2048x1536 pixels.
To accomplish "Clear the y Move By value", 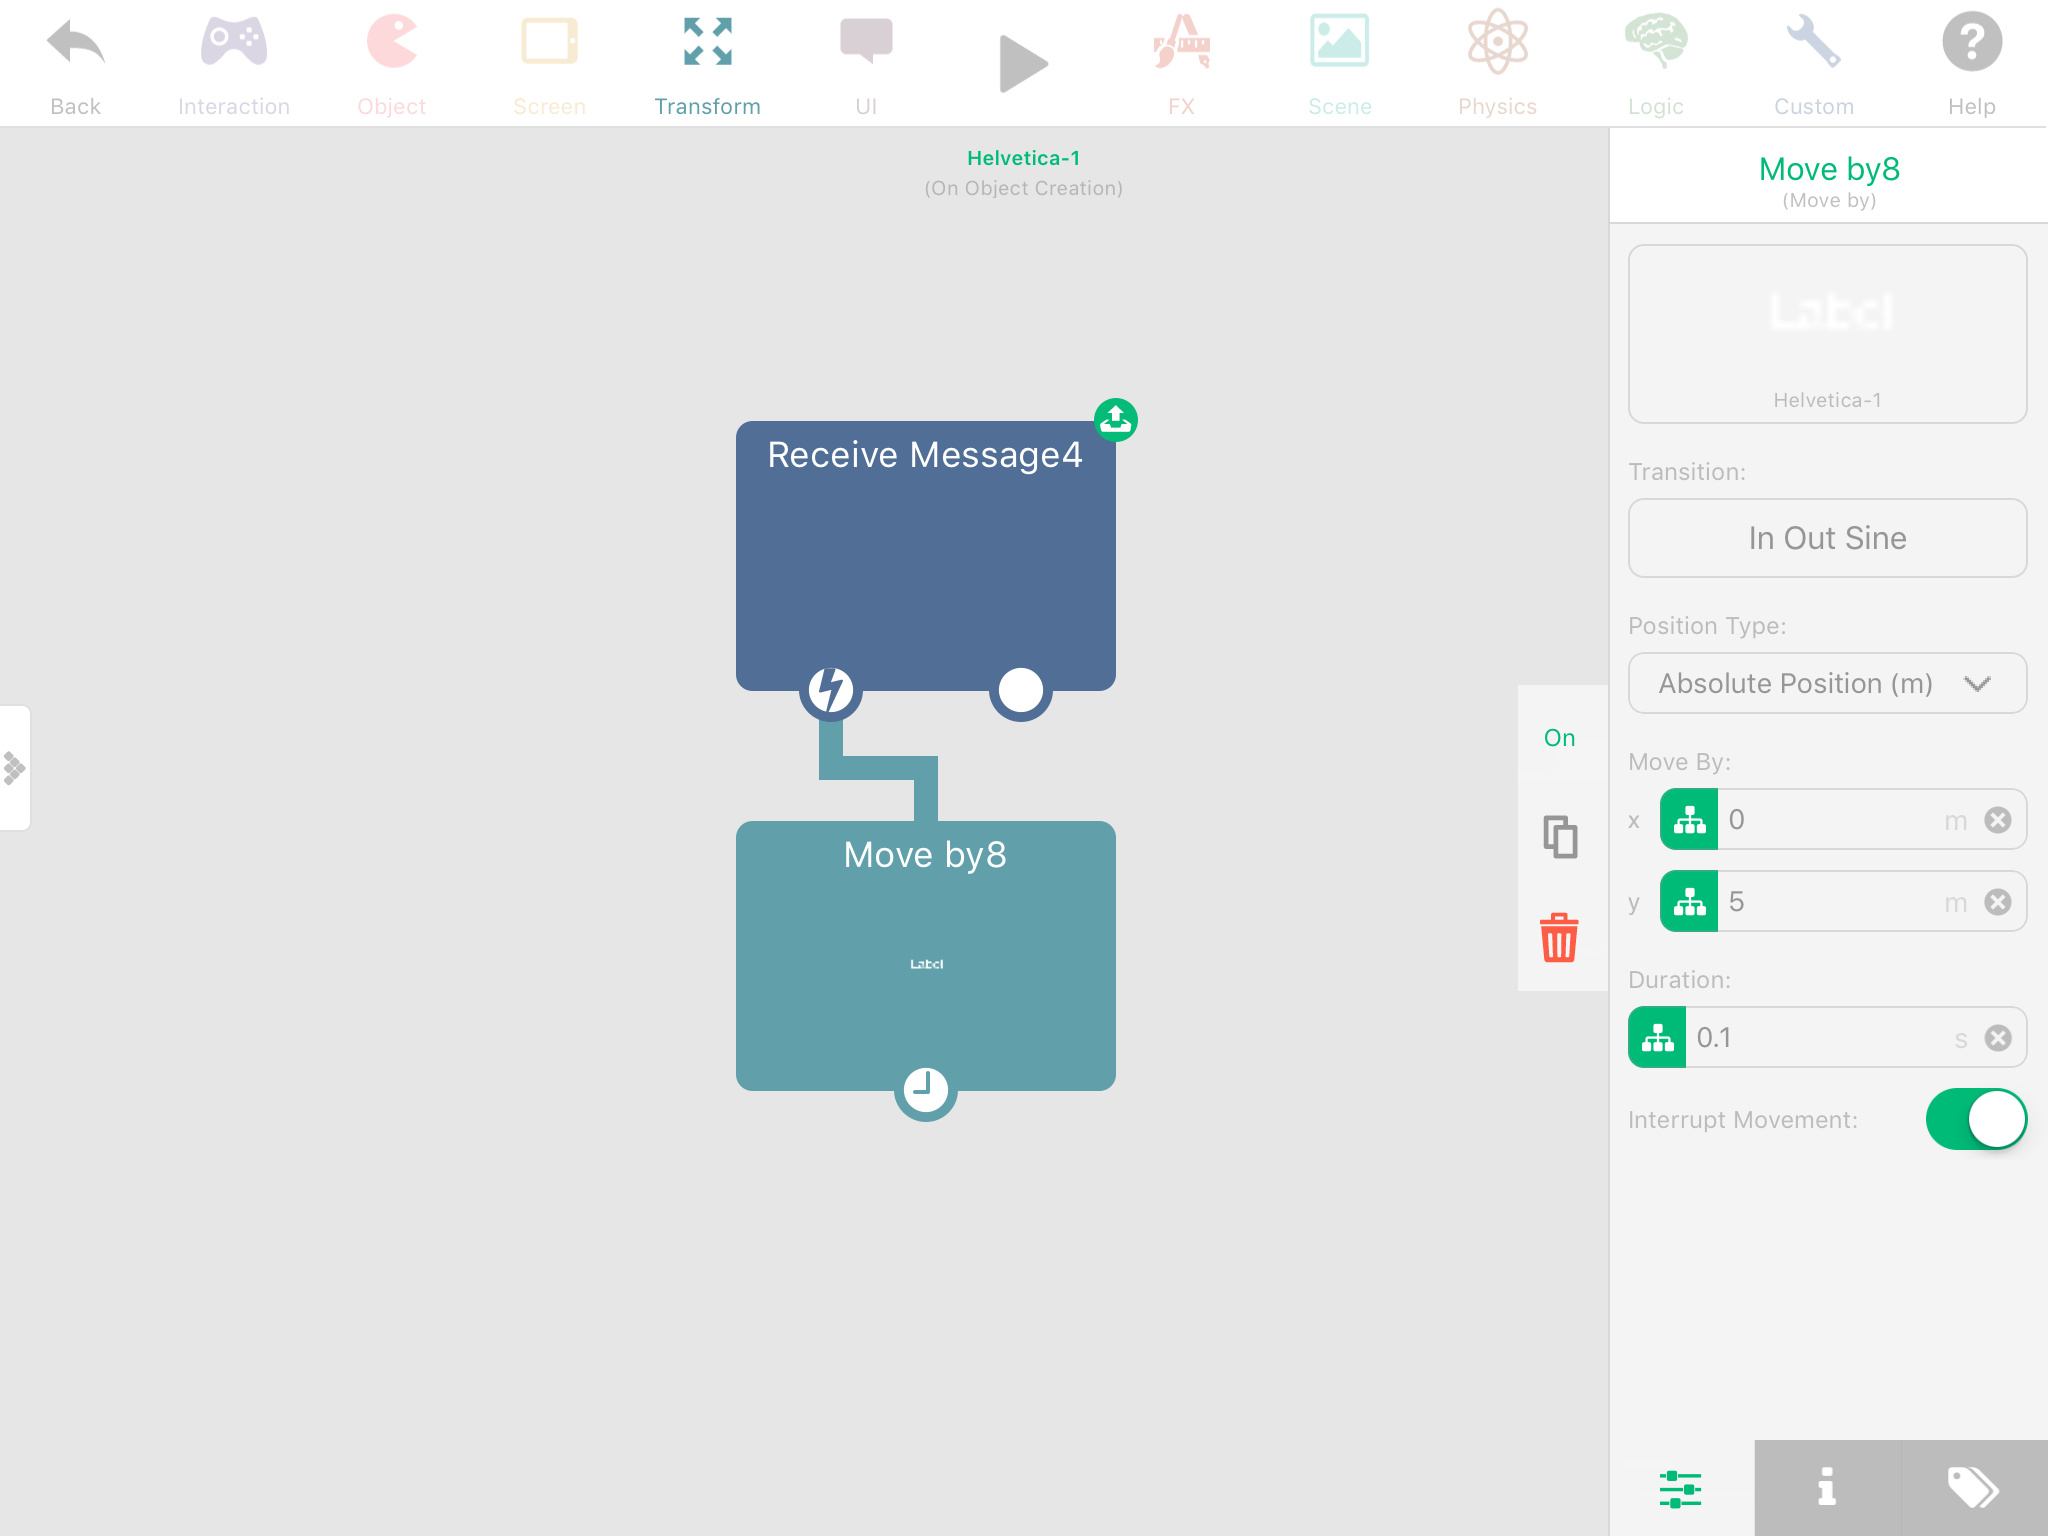I will pos(1997,902).
